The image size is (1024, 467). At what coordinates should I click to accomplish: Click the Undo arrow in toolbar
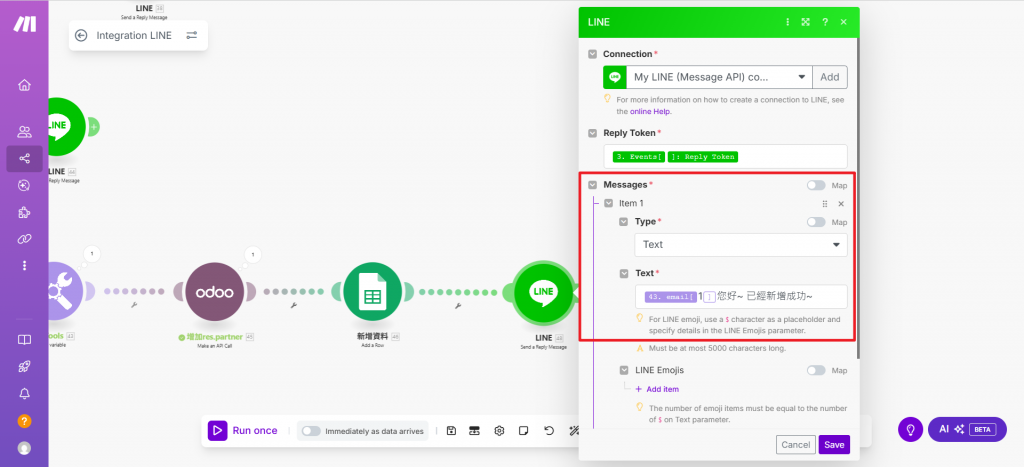[549, 430]
